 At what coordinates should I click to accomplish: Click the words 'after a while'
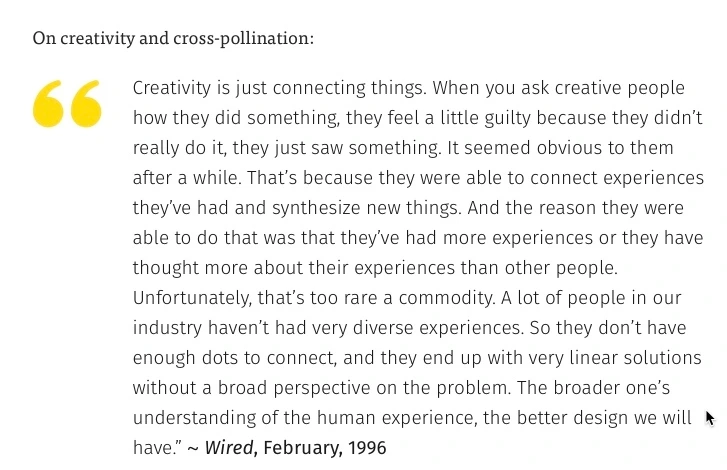click(x=185, y=178)
